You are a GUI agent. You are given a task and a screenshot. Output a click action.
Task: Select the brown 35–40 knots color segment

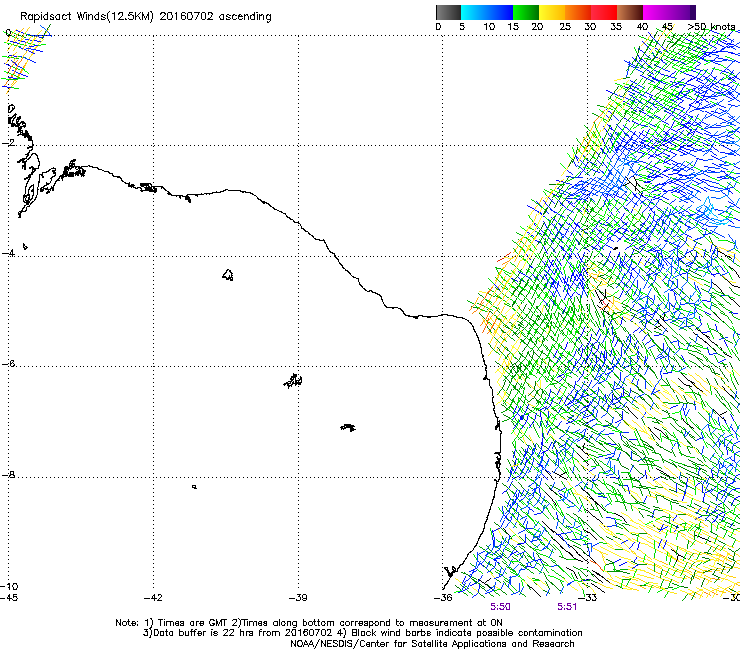(x=630, y=12)
